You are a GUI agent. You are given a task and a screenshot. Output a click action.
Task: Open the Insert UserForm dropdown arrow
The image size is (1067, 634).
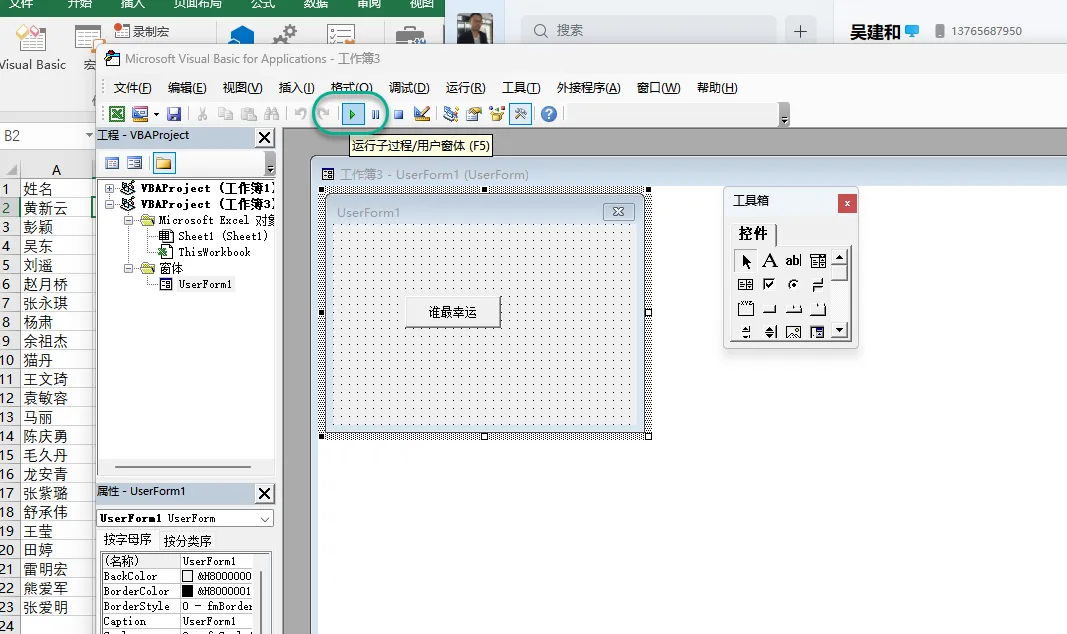[157, 114]
